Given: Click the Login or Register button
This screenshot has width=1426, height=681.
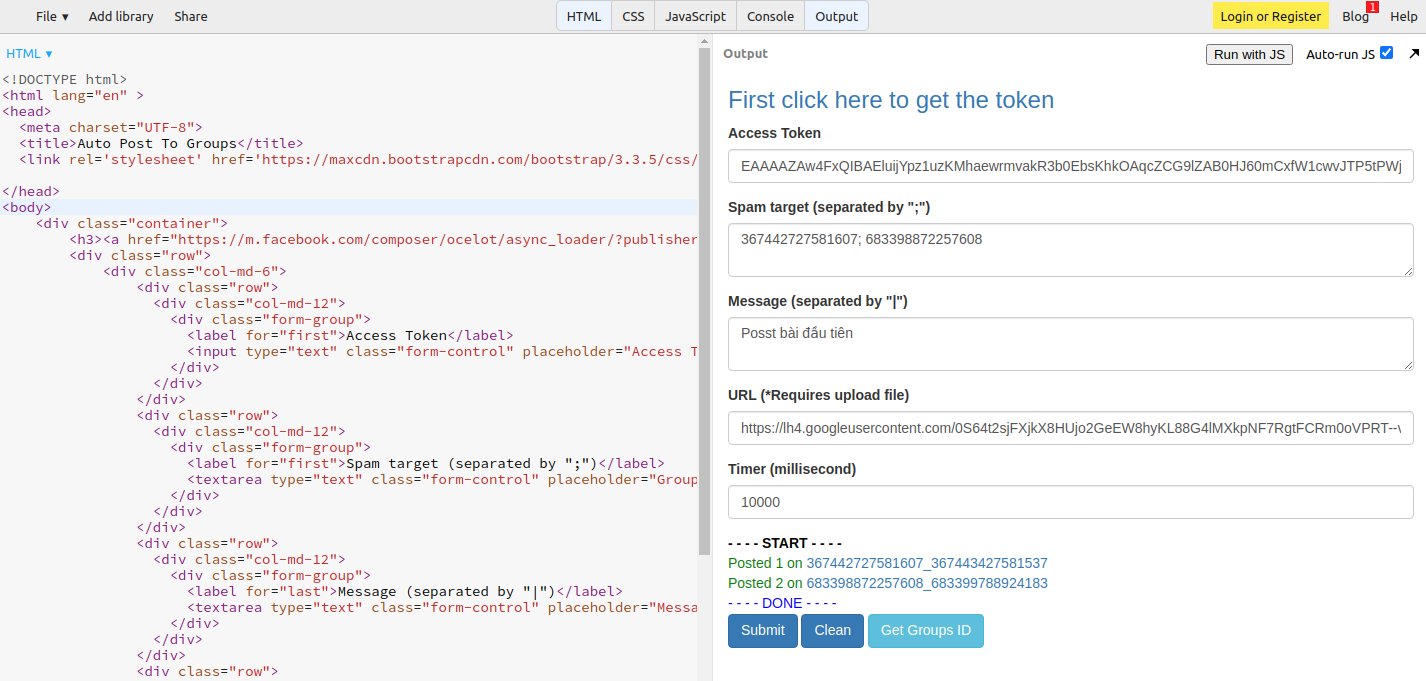Looking at the screenshot, I should pyautogui.click(x=1270, y=16).
